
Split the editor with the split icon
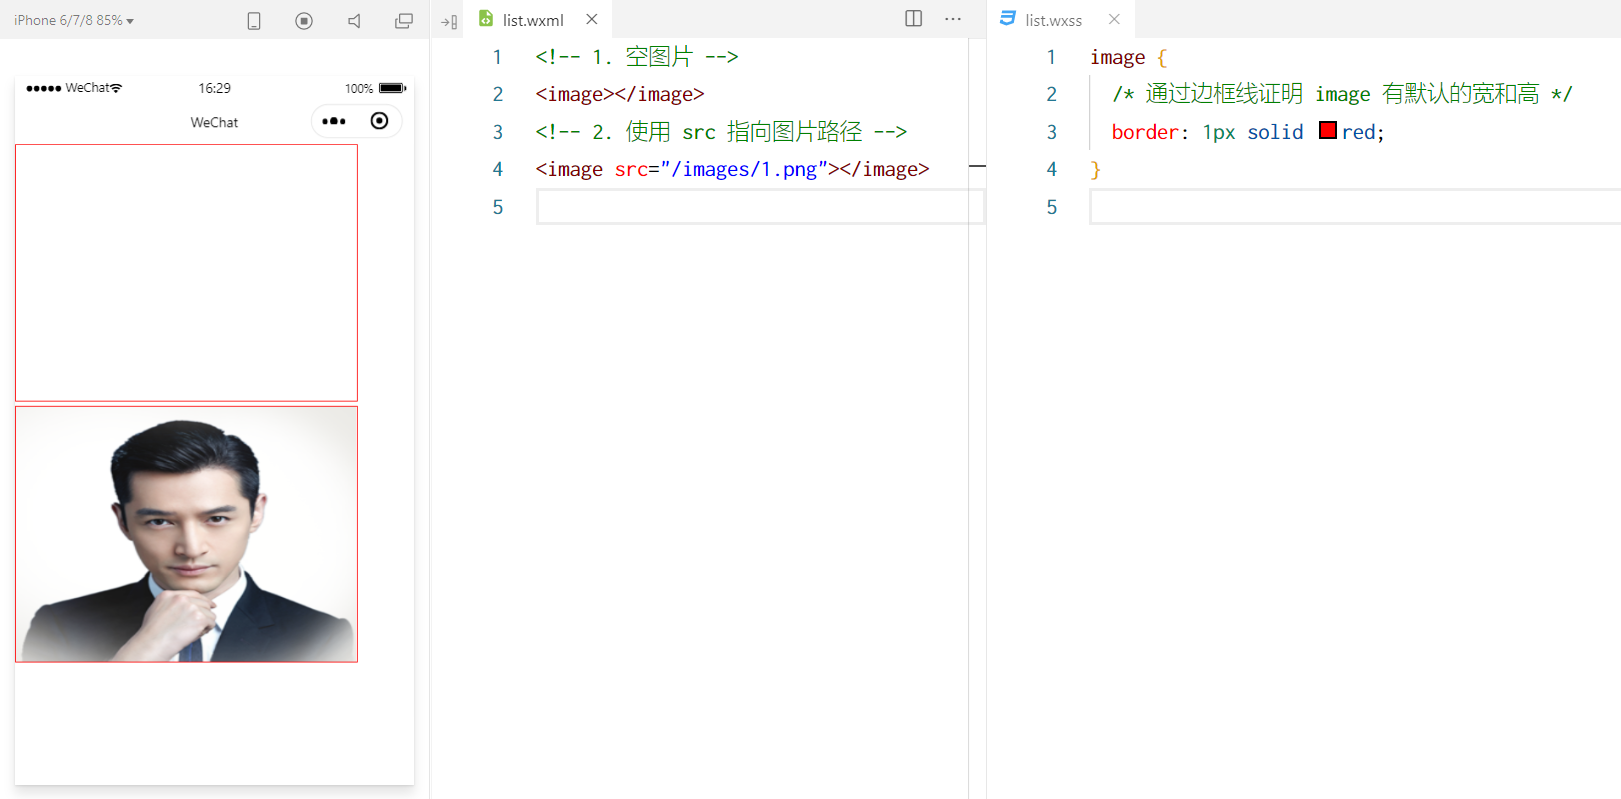click(x=913, y=19)
